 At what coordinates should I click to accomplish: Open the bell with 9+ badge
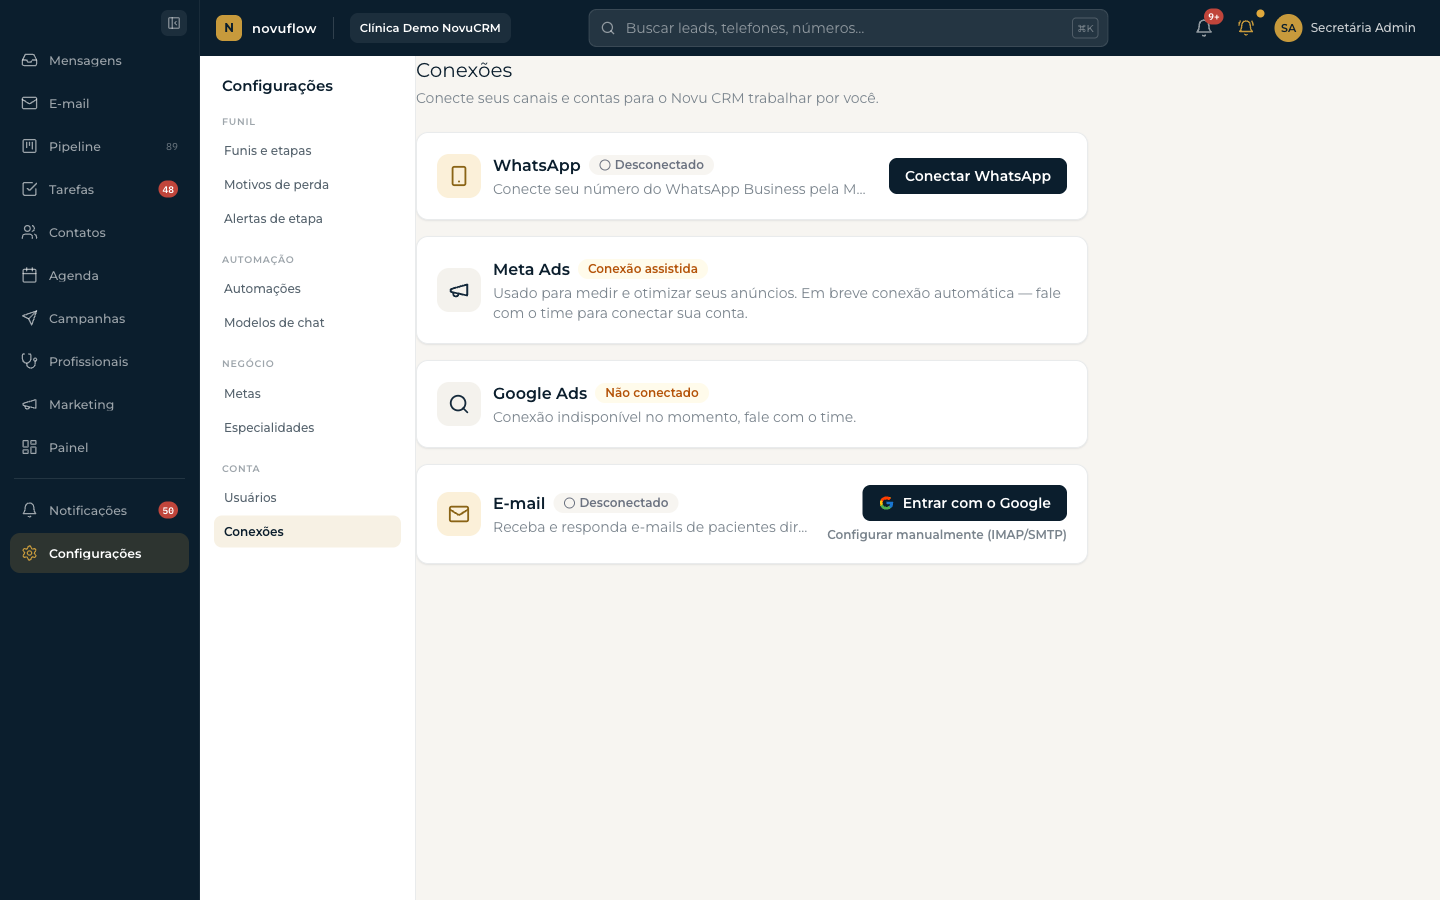click(x=1204, y=27)
